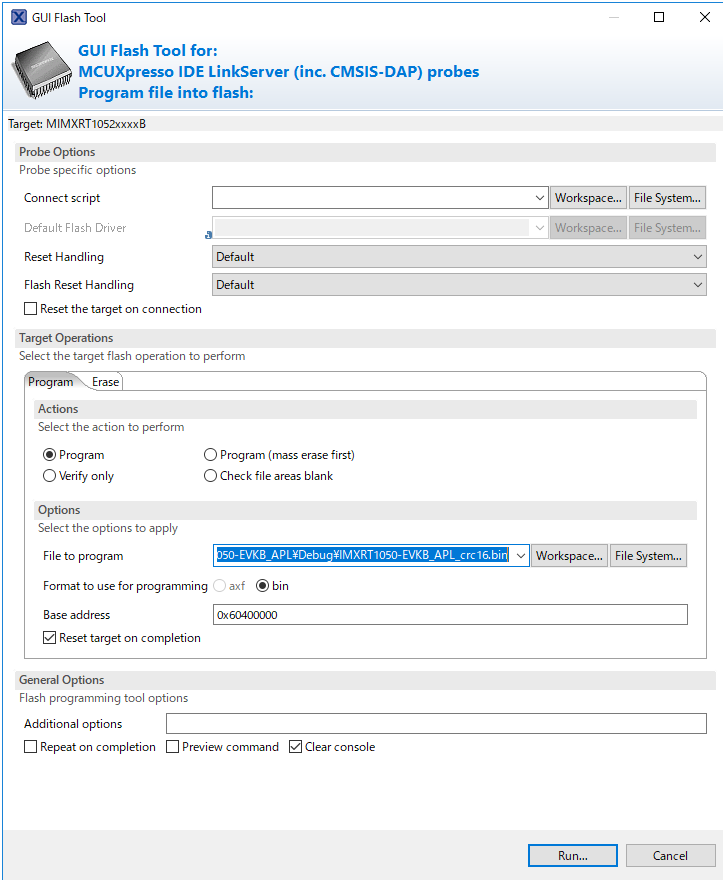Maximize the GUI Flash Tool window
The height and width of the screenshot is (880, 723).
[659, 17]
